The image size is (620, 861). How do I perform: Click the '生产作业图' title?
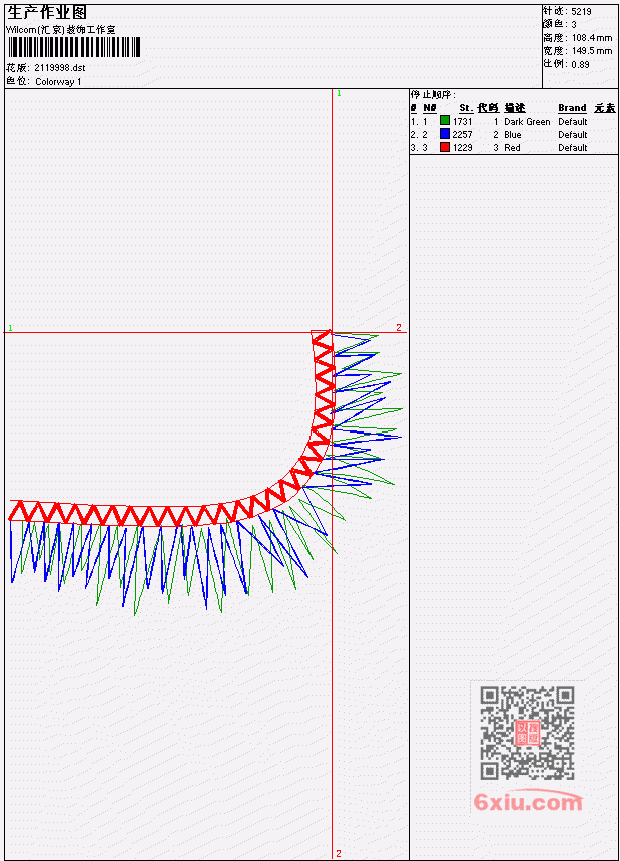pyautogui.click(x=47, y=12)
